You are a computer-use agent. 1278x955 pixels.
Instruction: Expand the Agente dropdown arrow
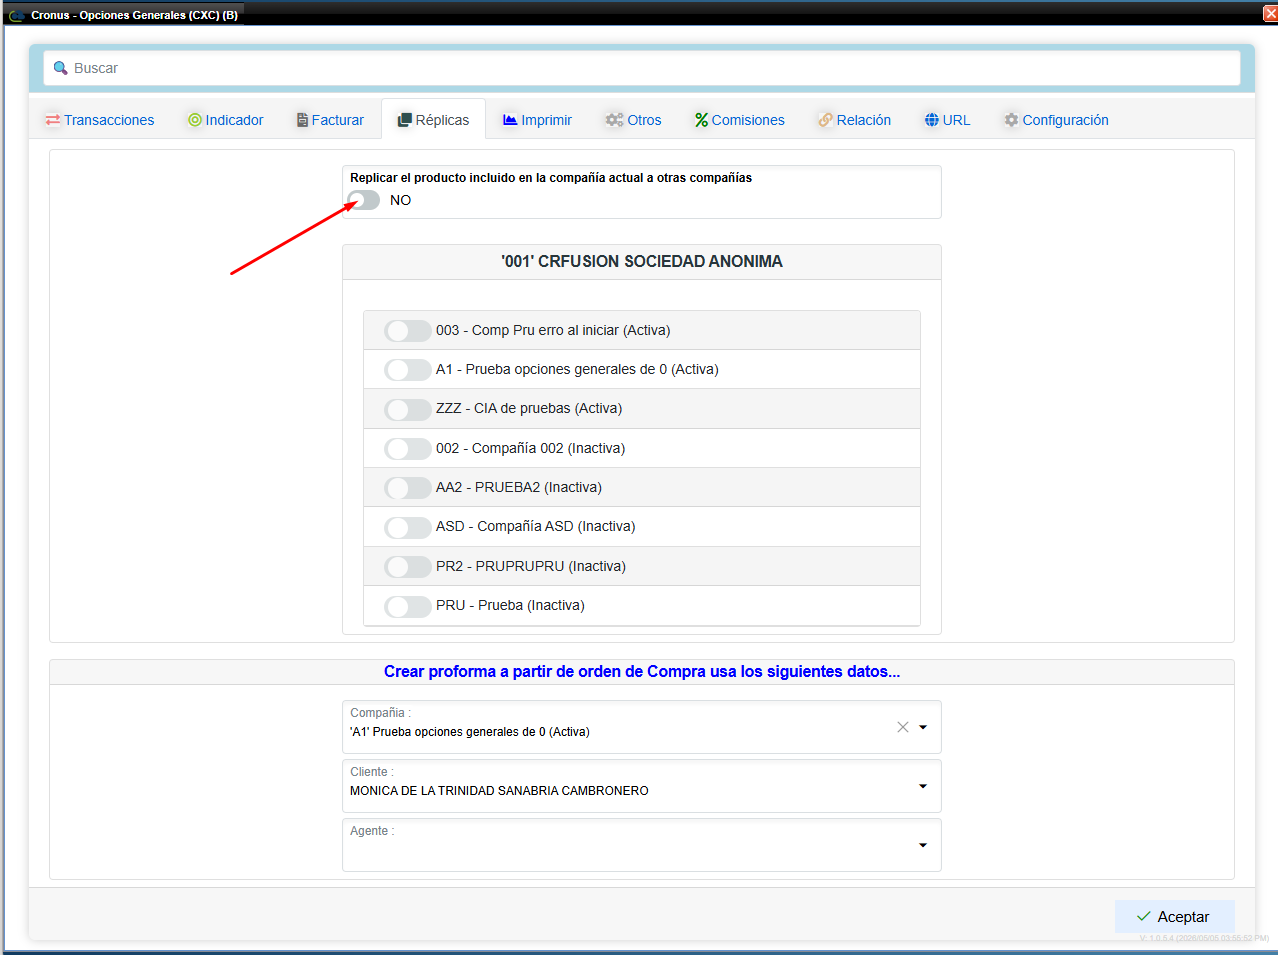click(923, 845)
